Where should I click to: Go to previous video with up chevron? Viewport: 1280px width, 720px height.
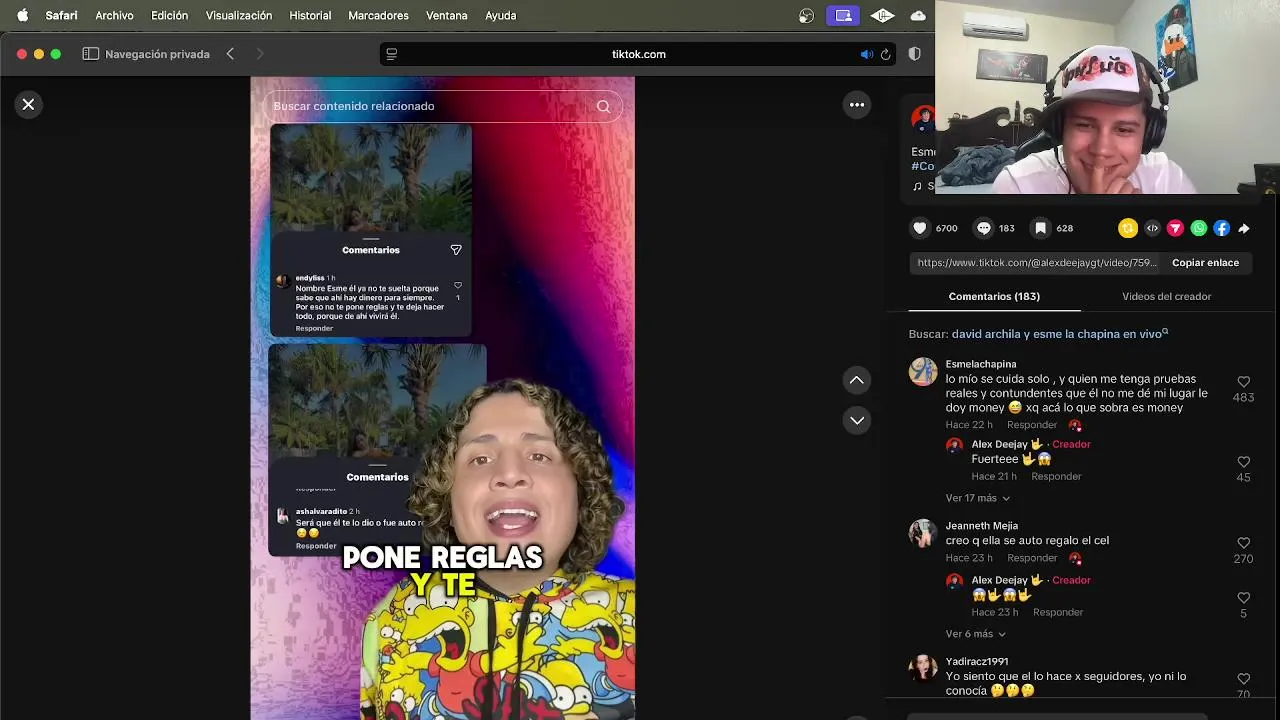857,380
